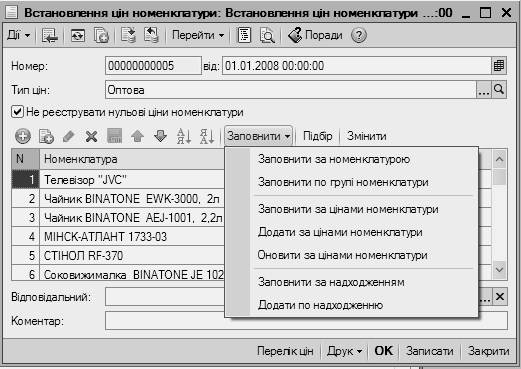Click the Закрити button
The height and width of the screenshot is (369, 521).
(488, 351)
